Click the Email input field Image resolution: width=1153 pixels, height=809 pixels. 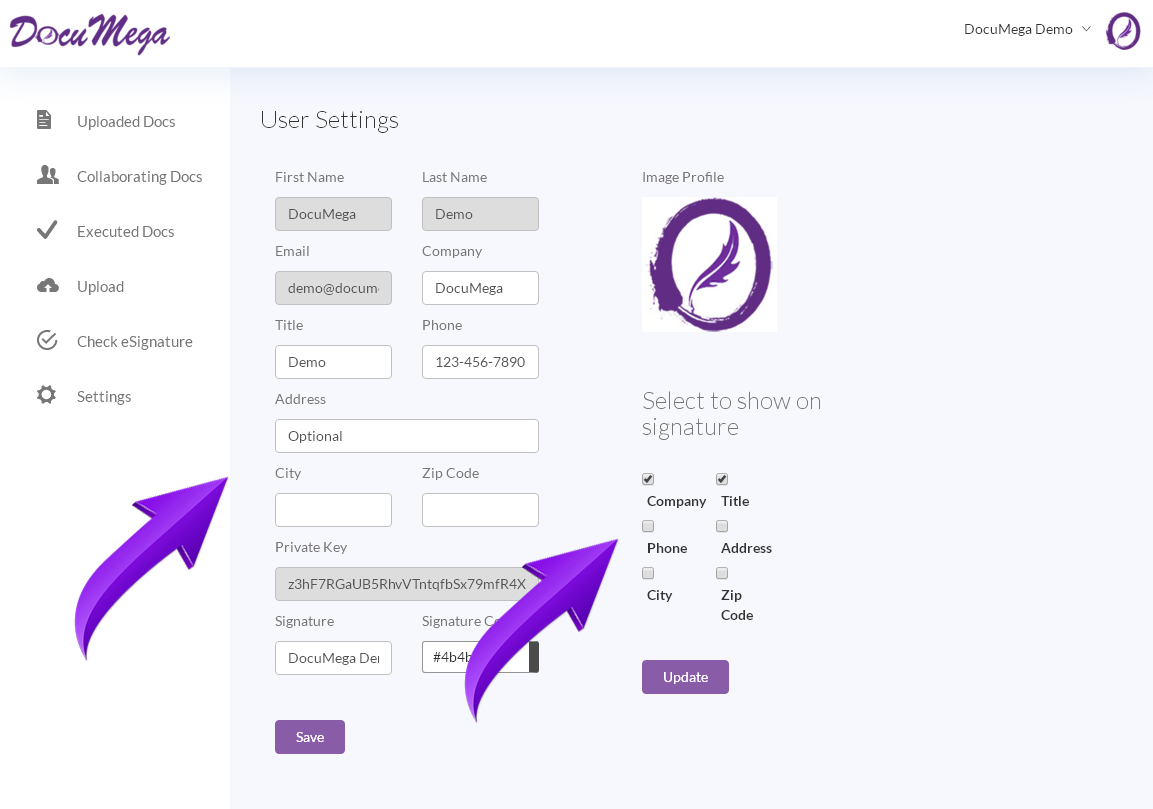333,288
